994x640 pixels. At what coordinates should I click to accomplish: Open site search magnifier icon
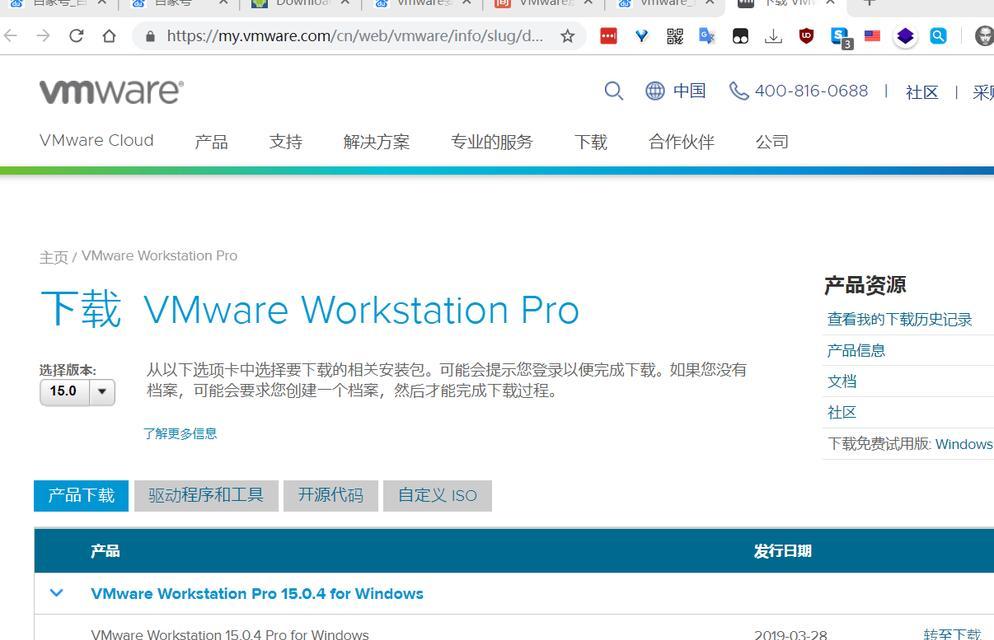coord(614,91)
